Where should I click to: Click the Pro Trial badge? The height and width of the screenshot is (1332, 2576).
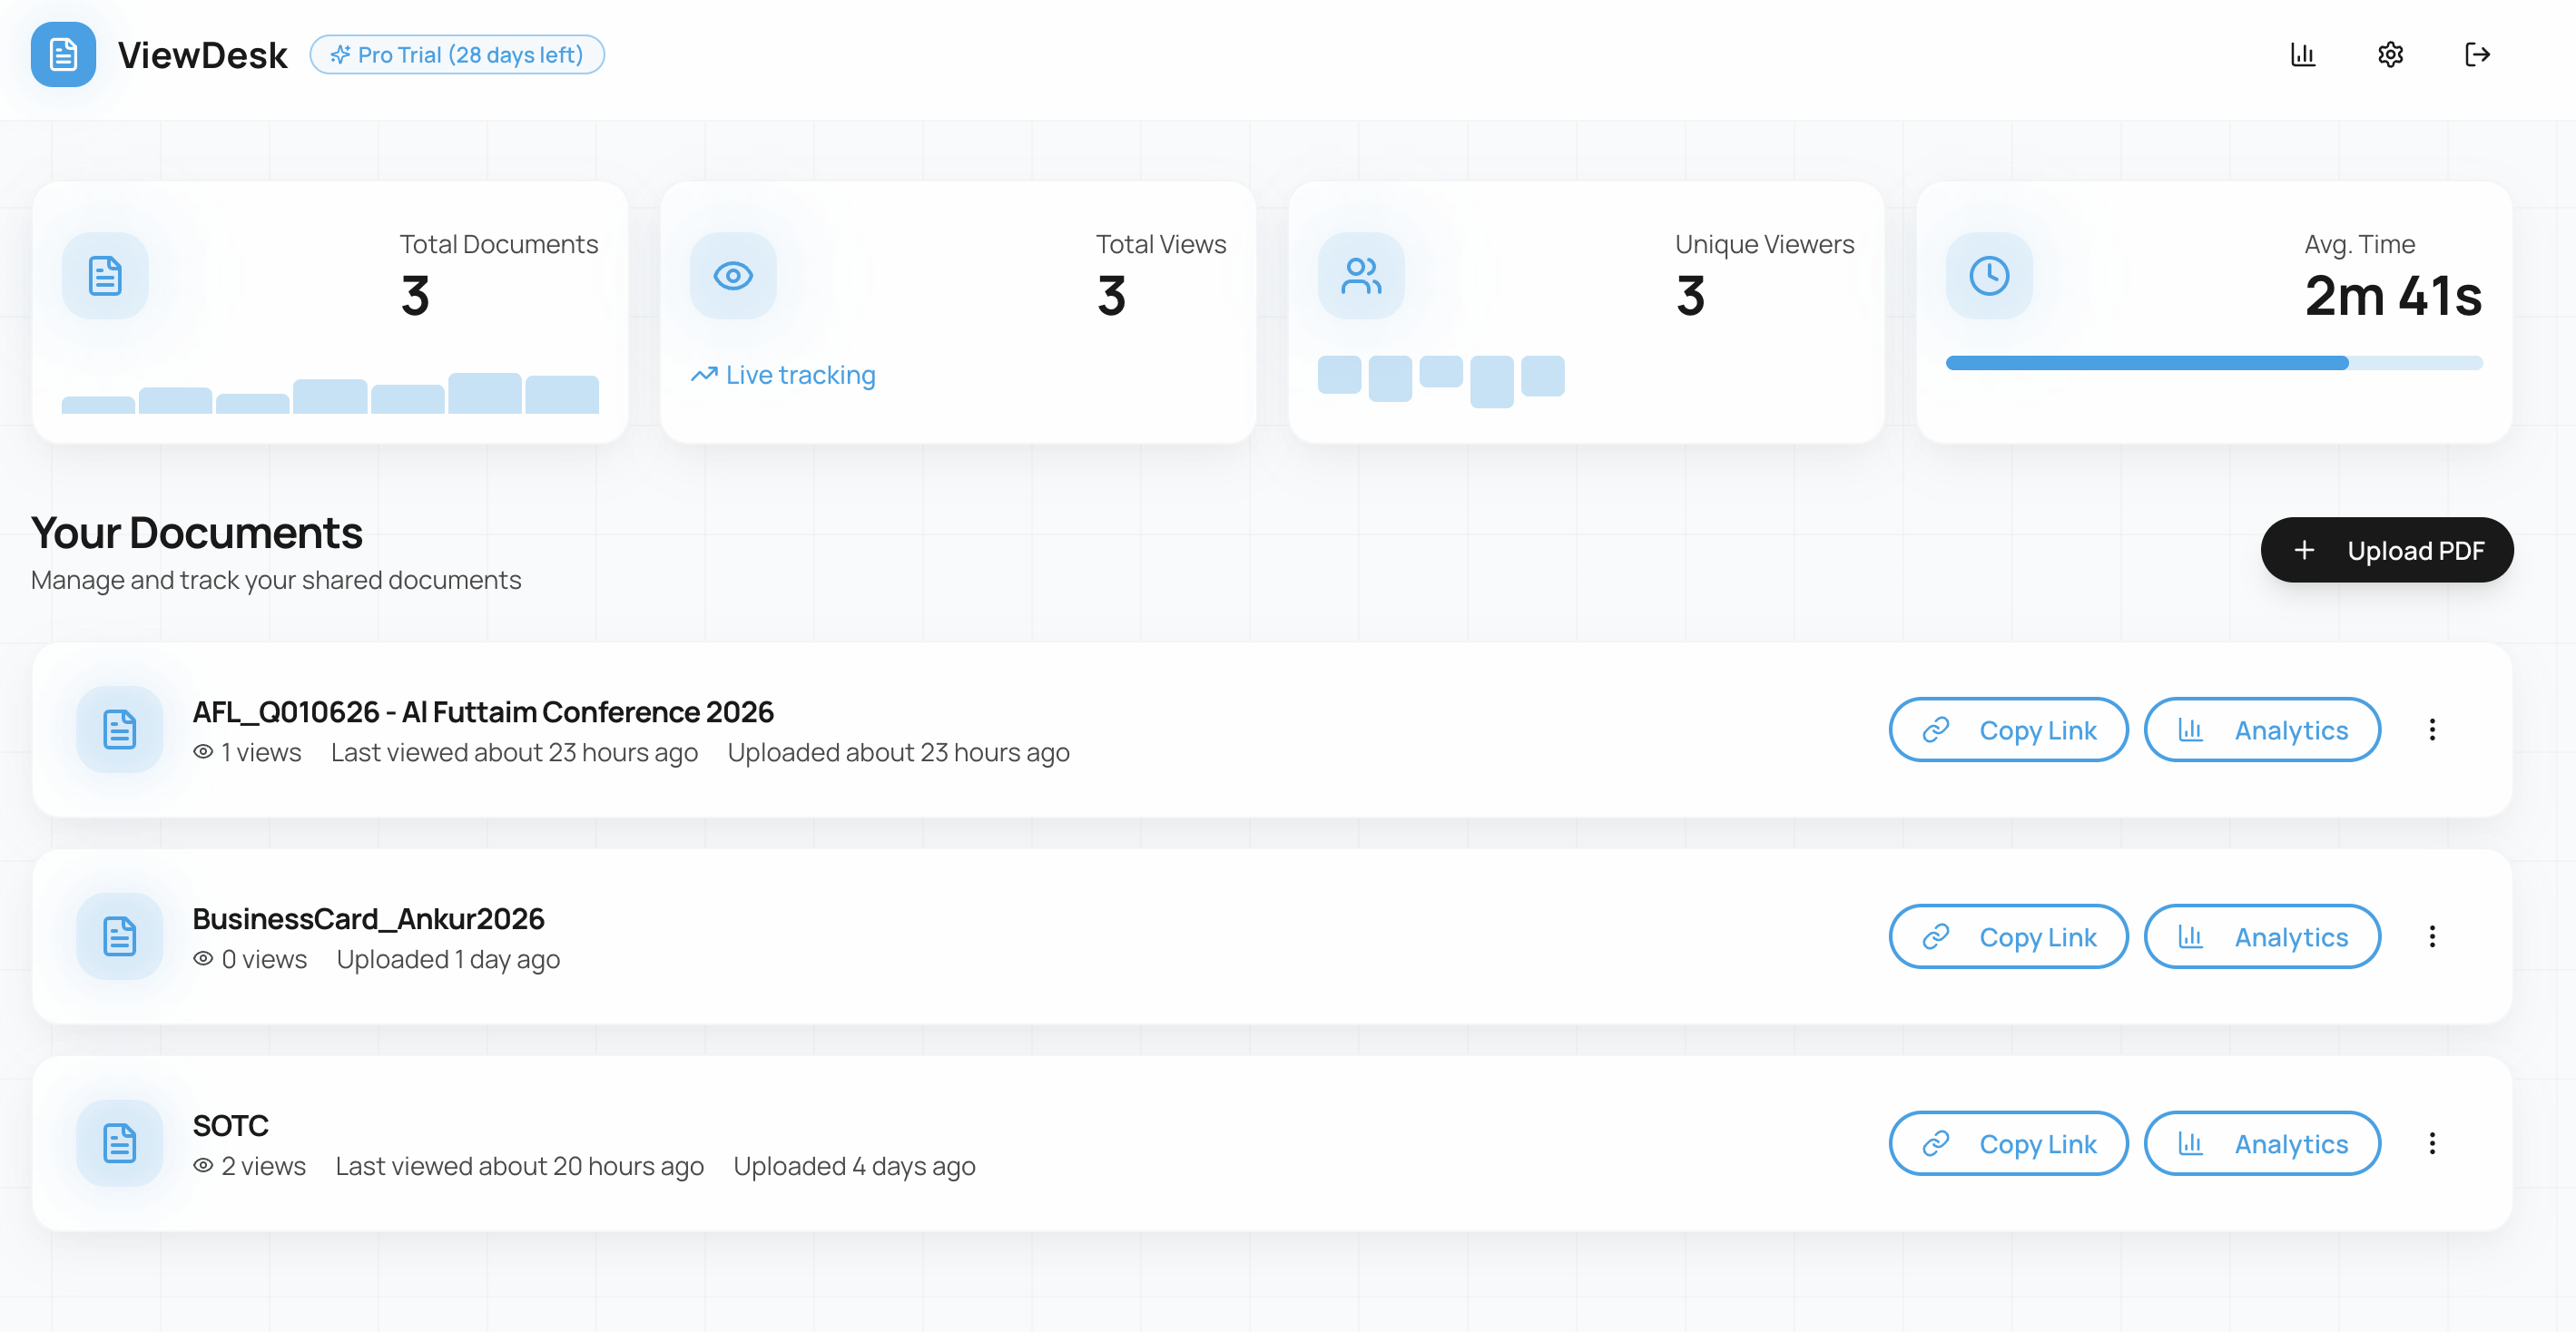457,54
